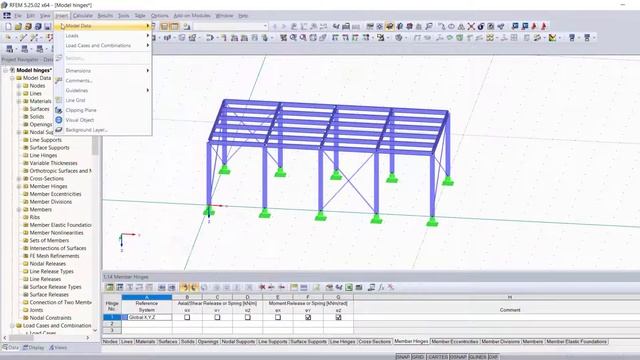
Task: Click the green support at the front-left column
Action: (209, 211)
